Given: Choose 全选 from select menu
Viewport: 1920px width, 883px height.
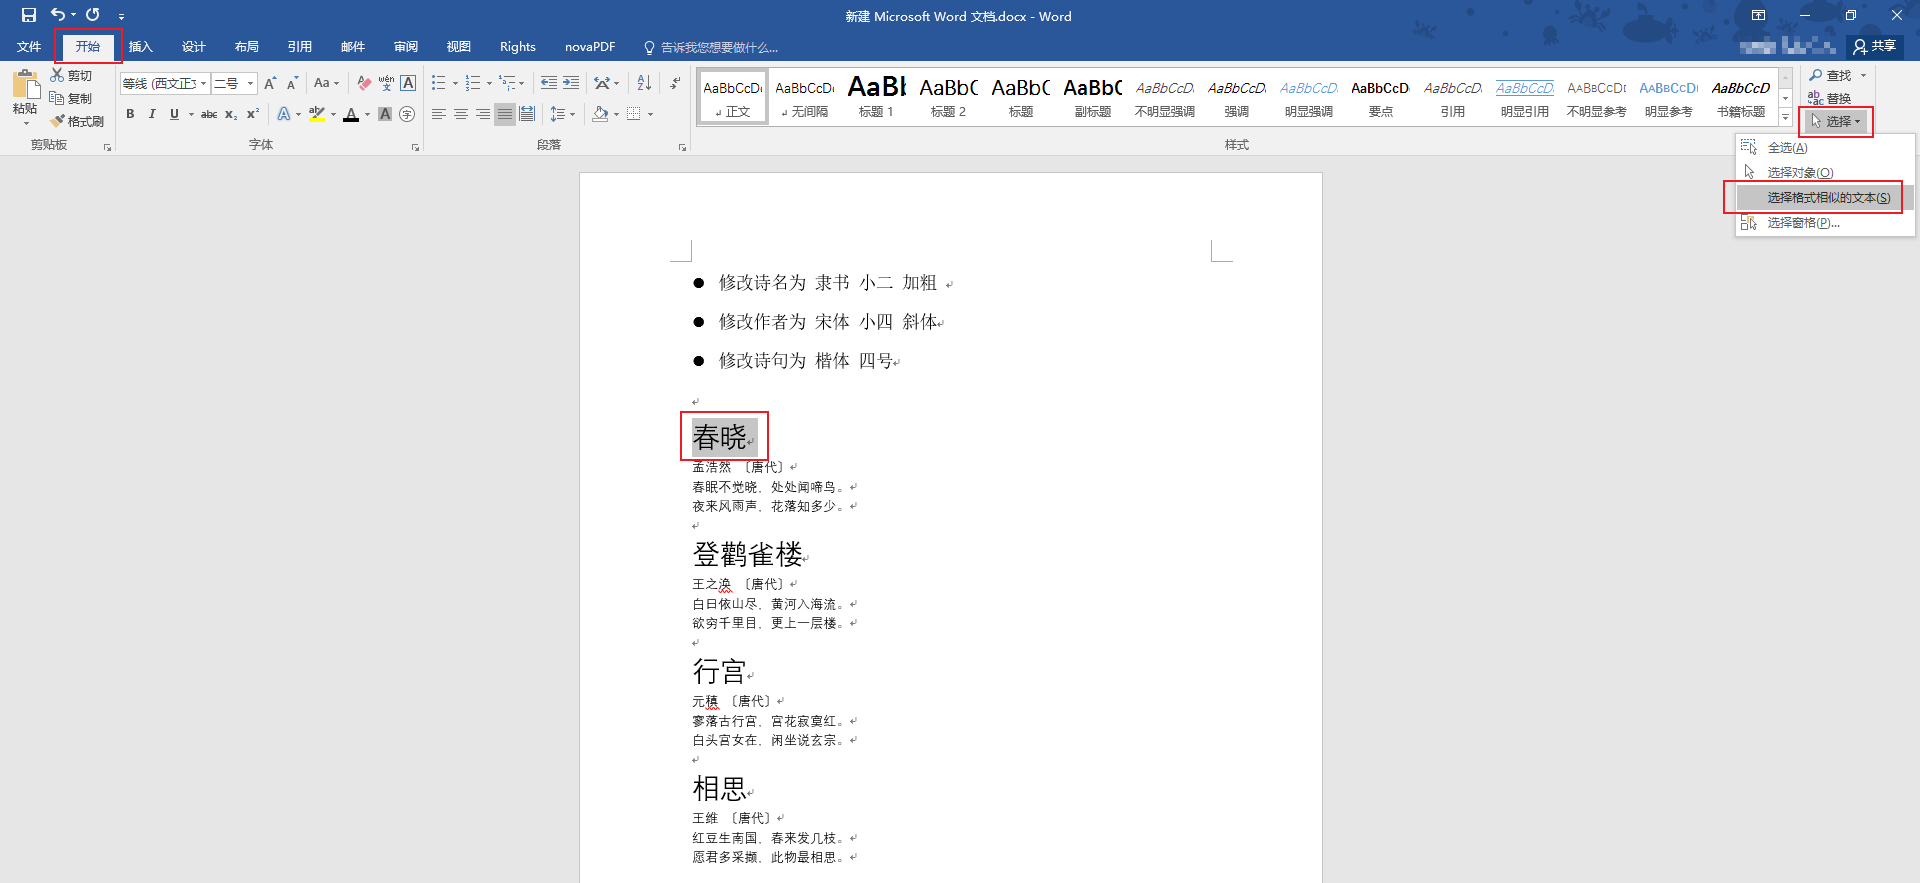Looking at the screenshot, I should click(1825, 147).
